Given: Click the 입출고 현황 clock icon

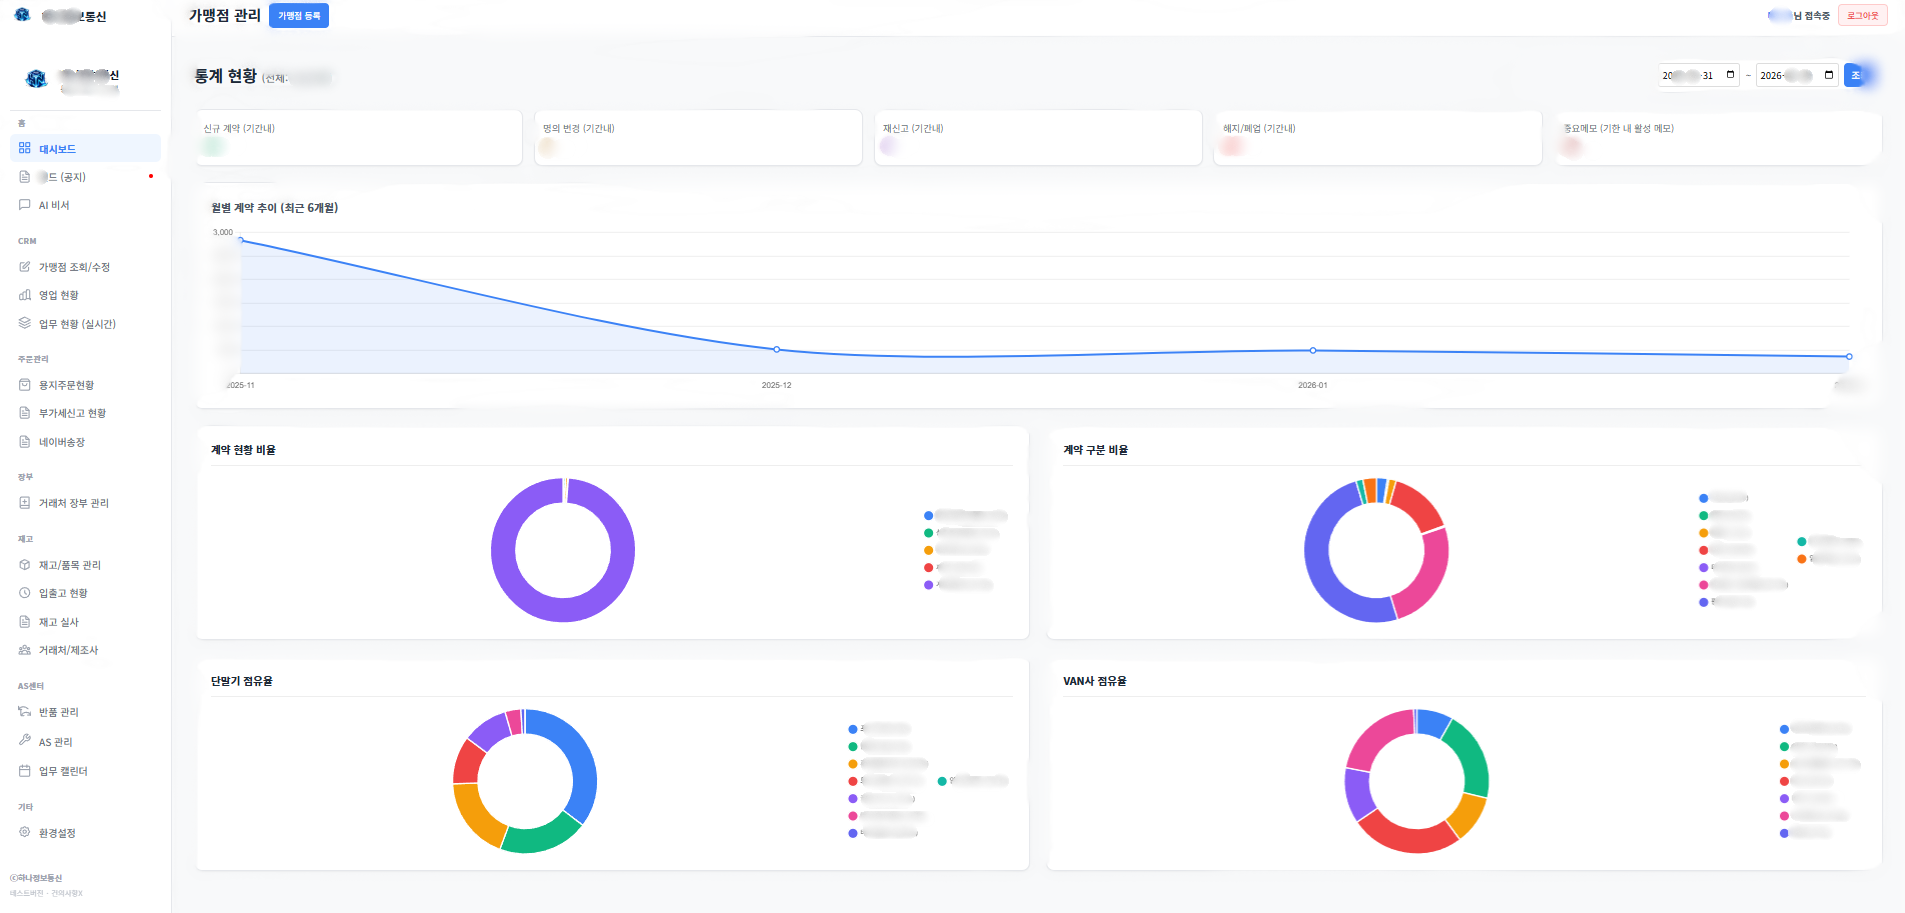Looking at the screenshot, I should [25, 593].
